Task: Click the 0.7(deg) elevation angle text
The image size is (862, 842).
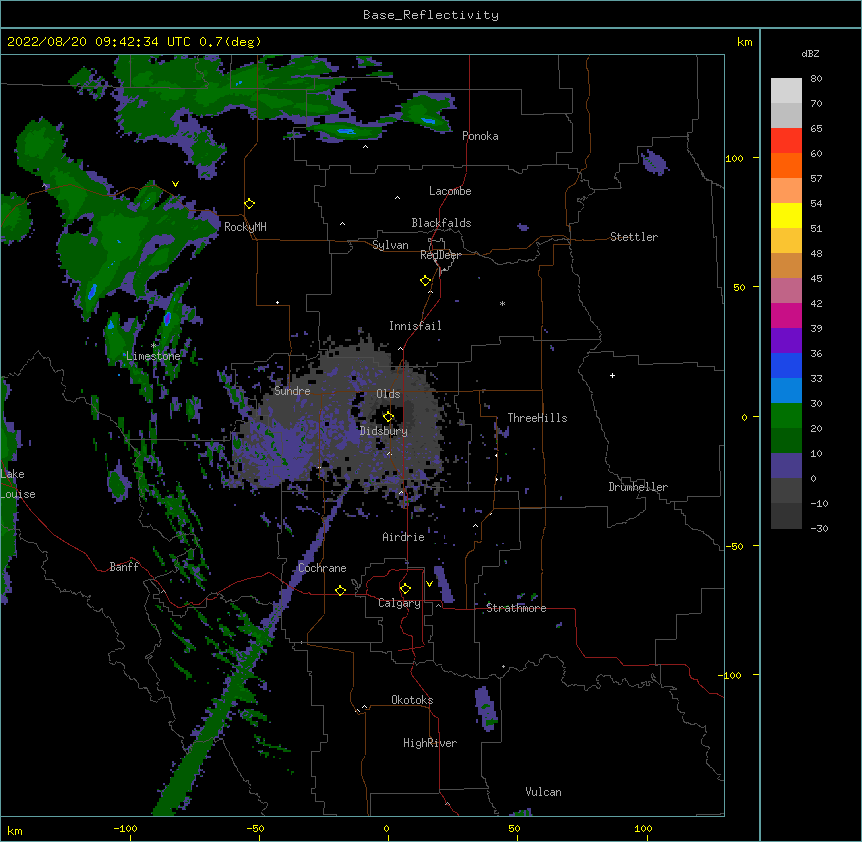Action: click(x=230, y=42)
